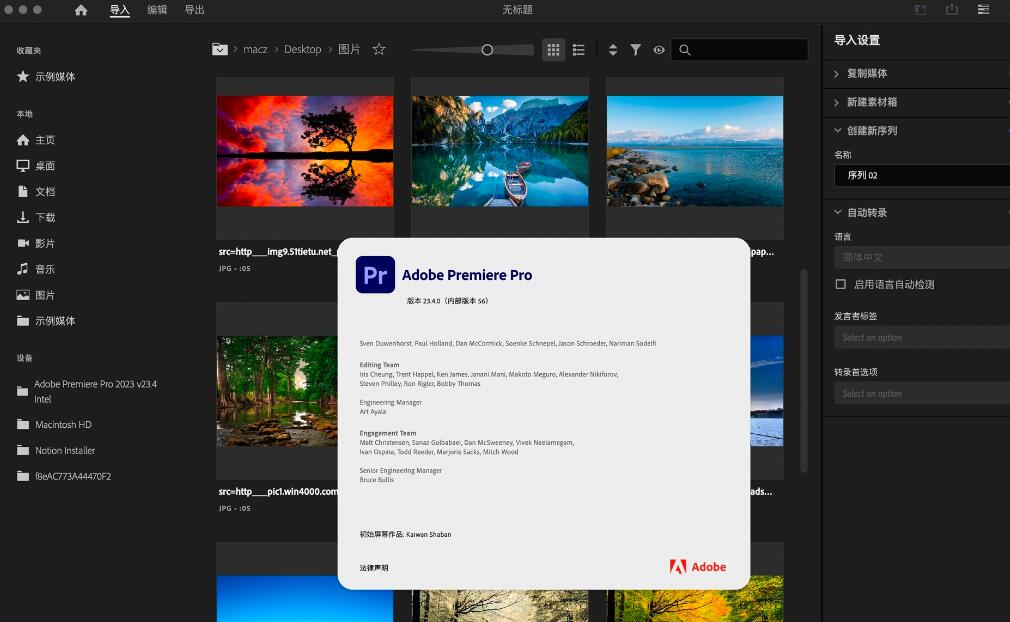Navigate to Desktop in the breadcrumb
The width and height of the screenshot is (1010, 622).
pyautogui.click(x=302, y=49)
